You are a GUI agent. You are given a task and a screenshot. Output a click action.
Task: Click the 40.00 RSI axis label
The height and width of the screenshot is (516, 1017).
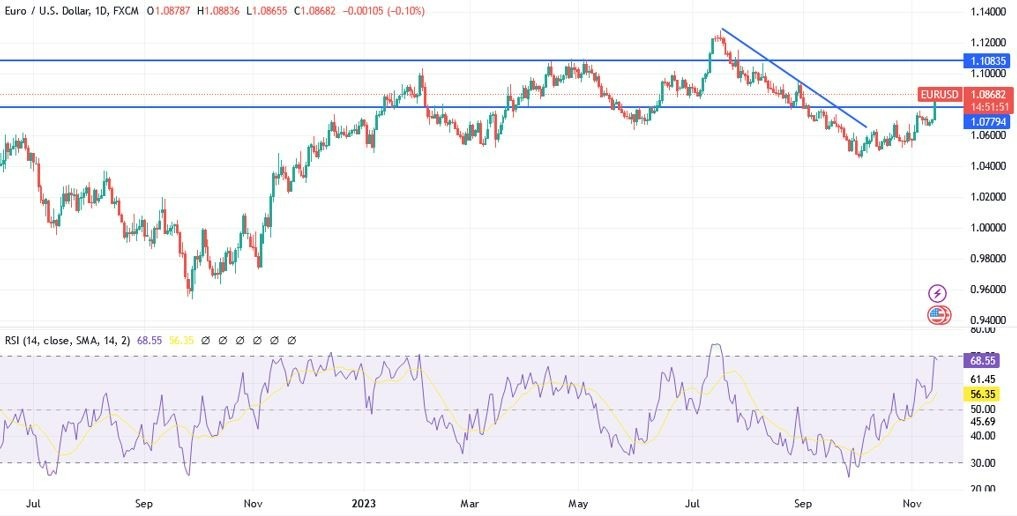[983, 435]
